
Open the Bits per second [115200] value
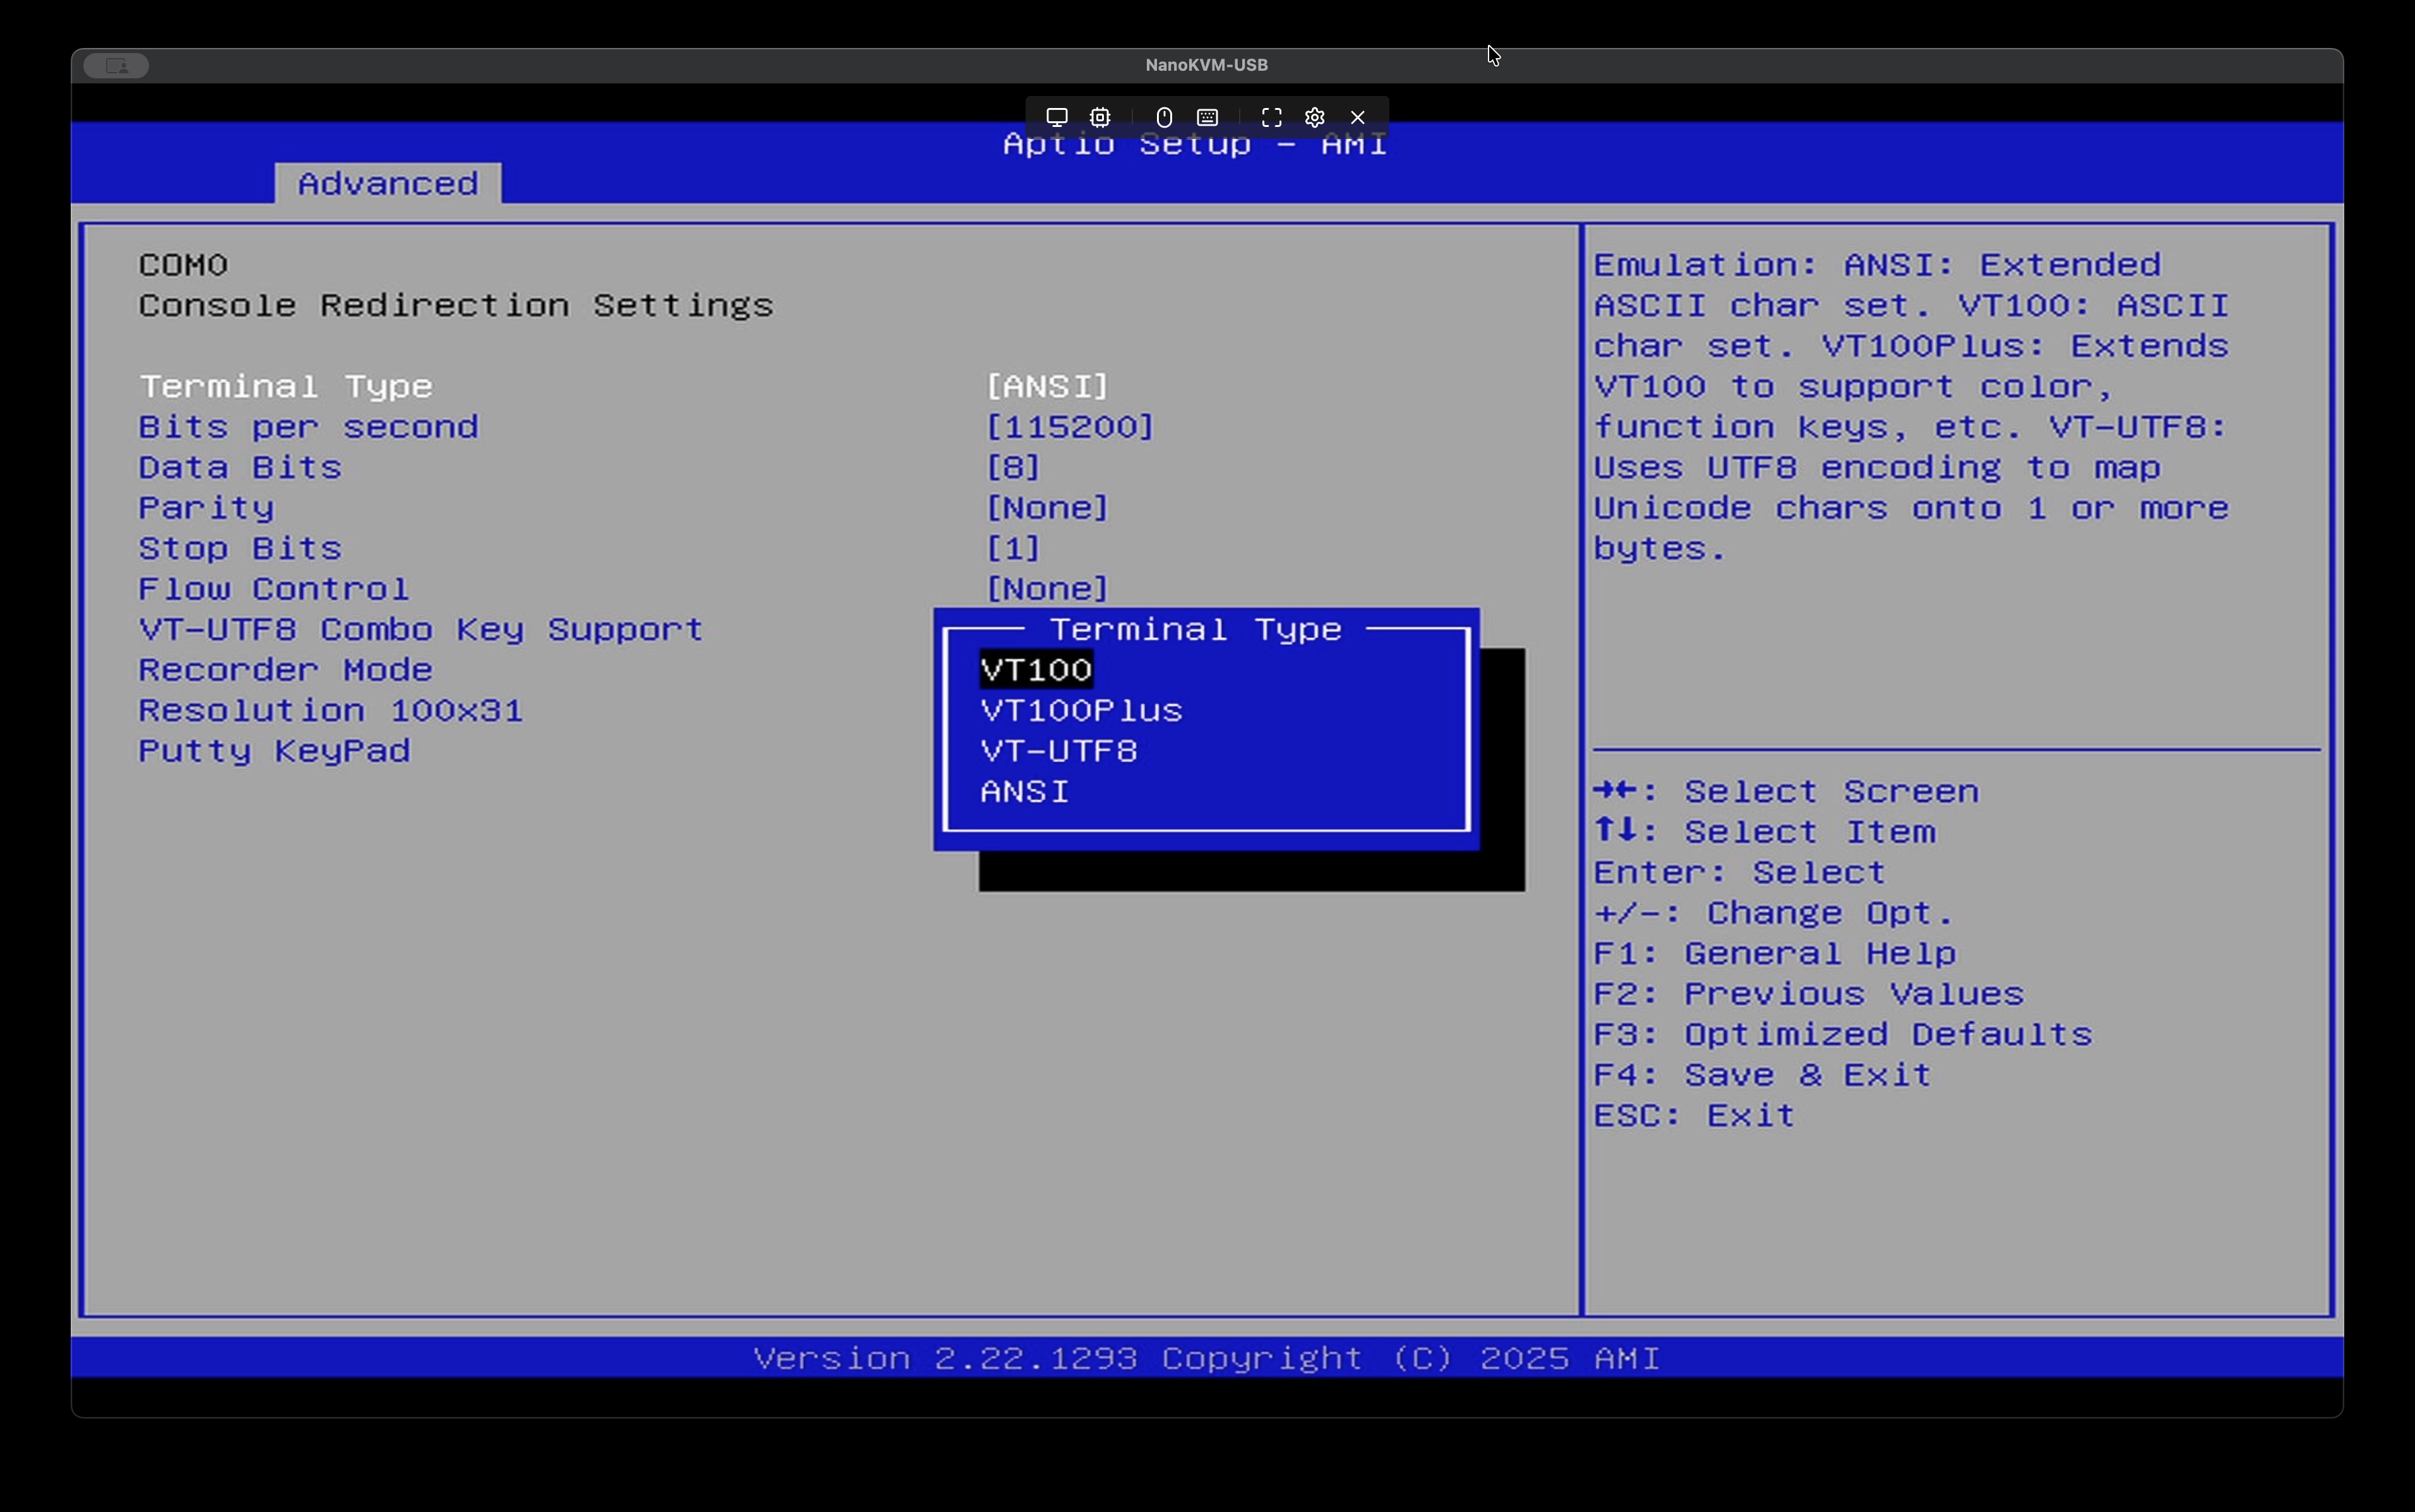pyautogui.click(x=1069, y=427)
